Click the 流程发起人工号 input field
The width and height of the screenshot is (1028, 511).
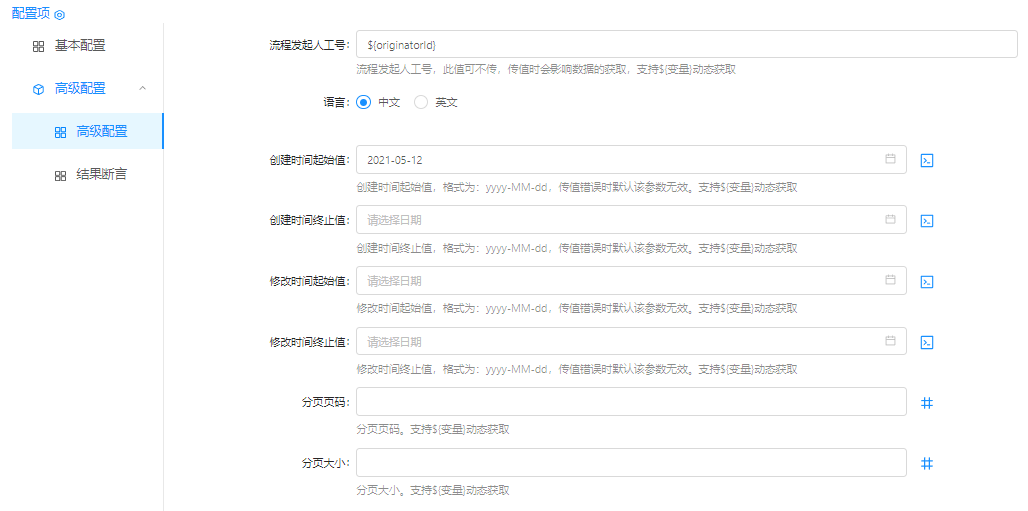point(686,45)
